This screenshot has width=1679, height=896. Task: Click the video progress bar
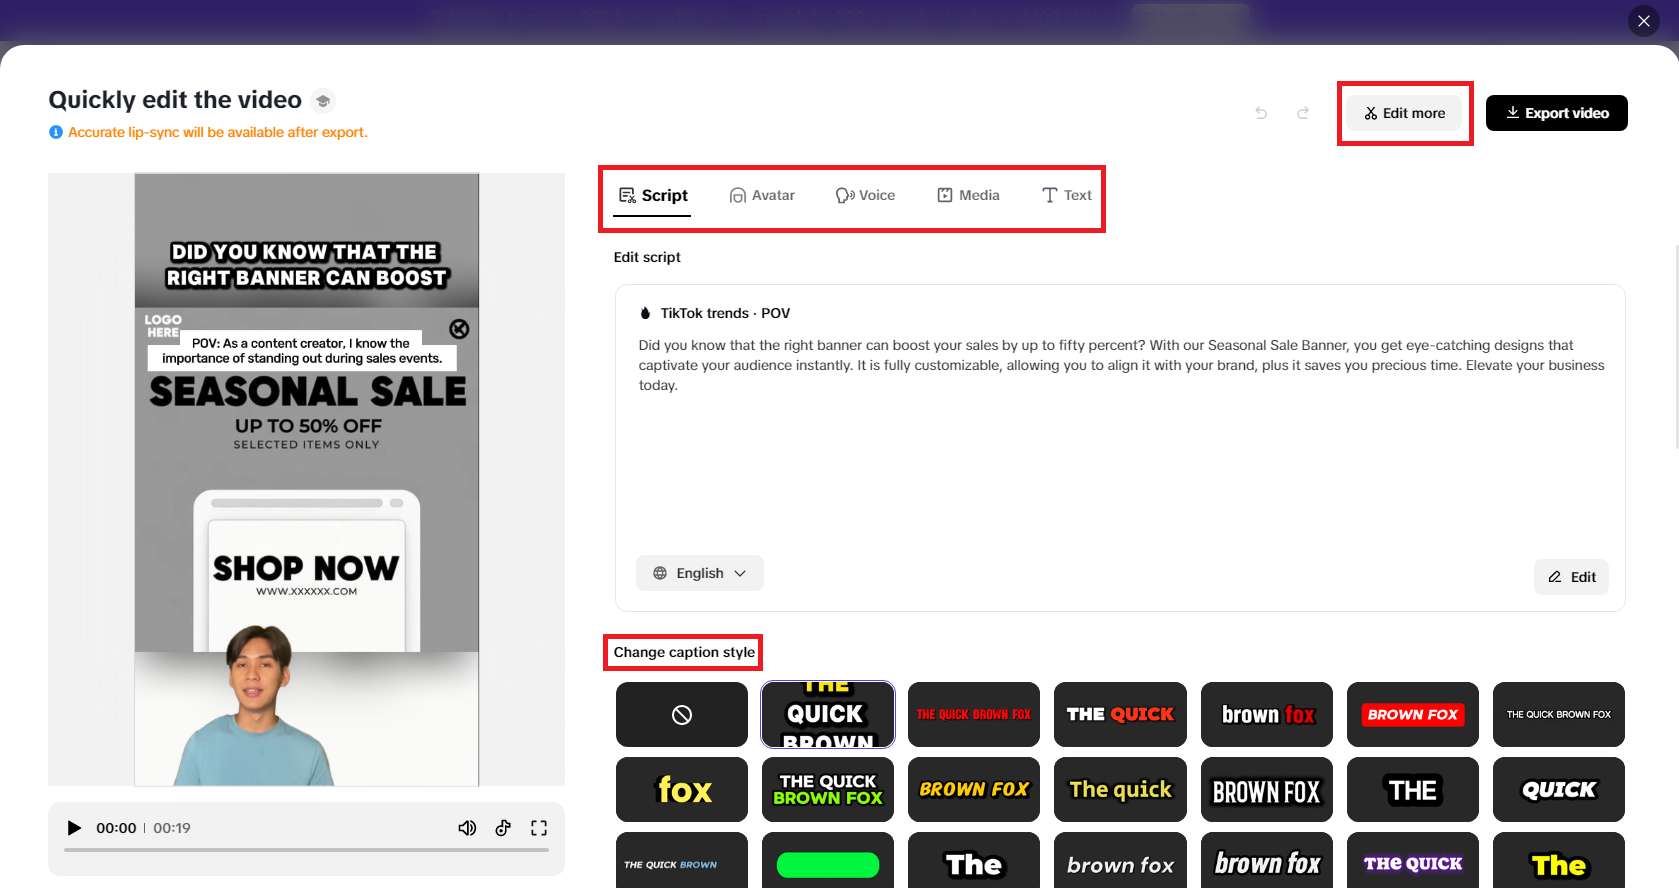pyautogui.click(x=306, y=850)
